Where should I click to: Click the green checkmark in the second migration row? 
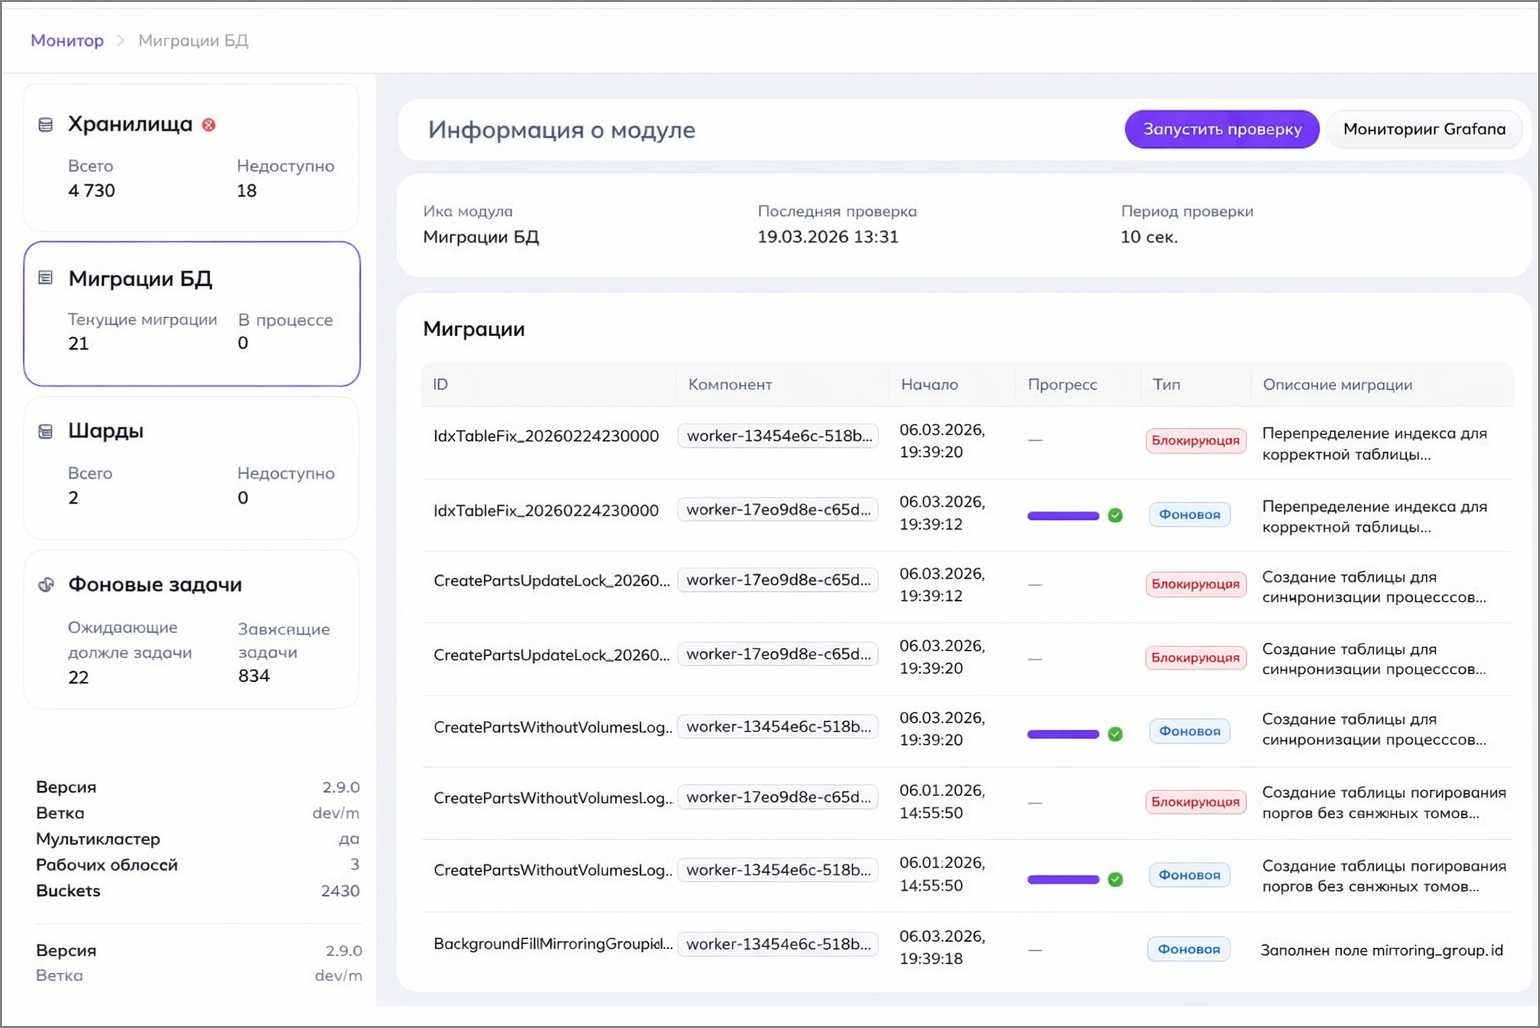tap(1115, 515)
